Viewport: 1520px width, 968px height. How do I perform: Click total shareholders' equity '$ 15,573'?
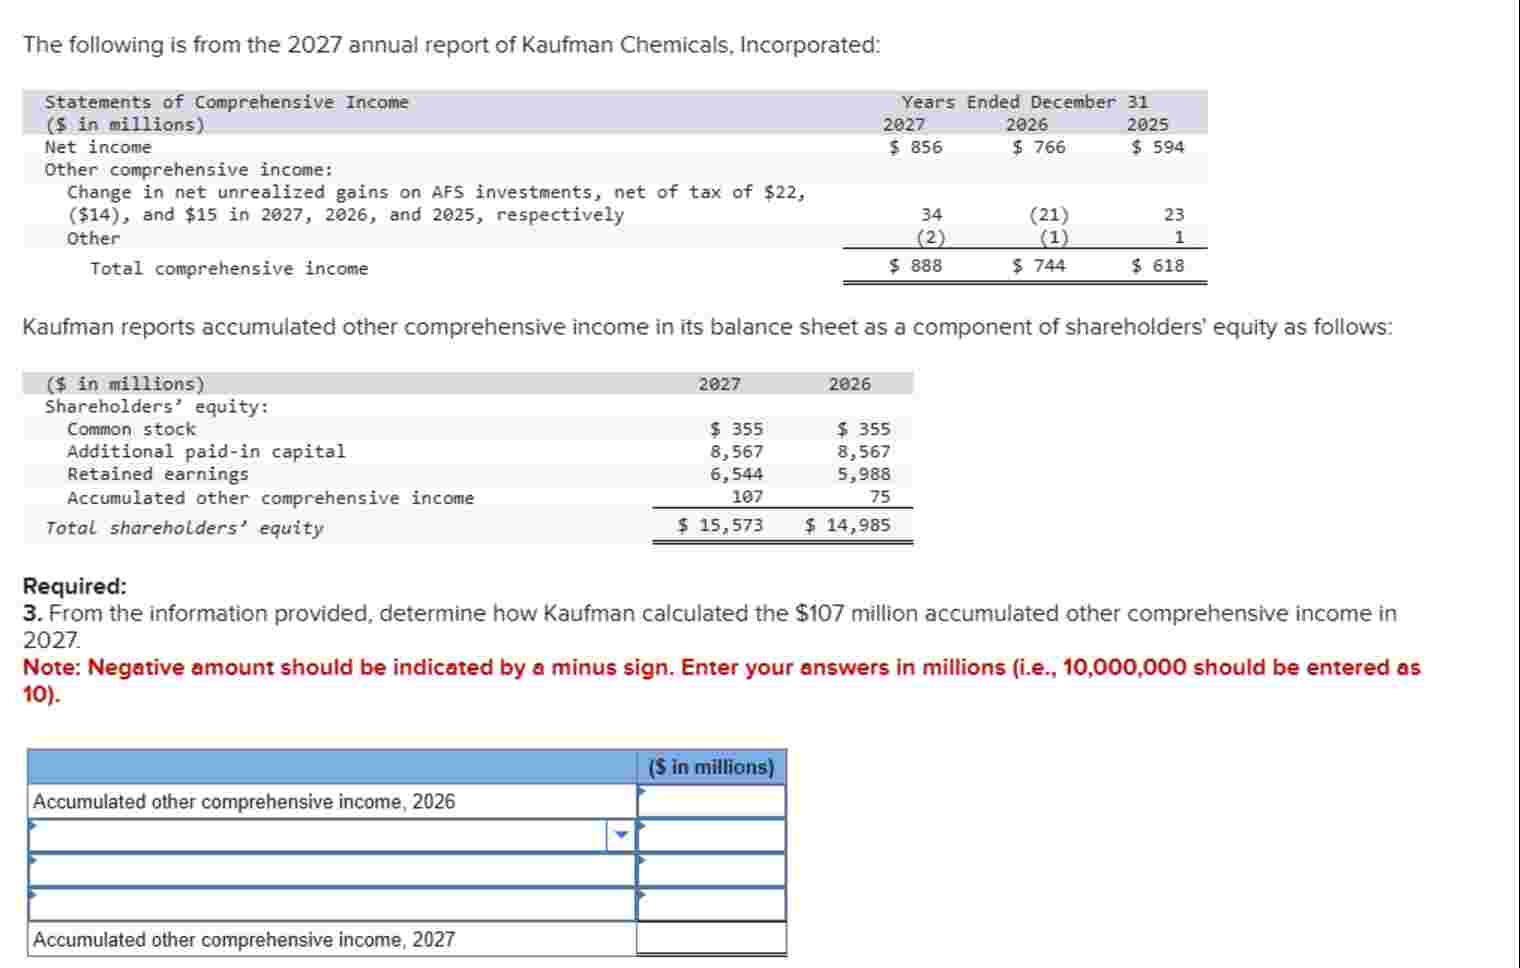pyautogui.click(x=721, y=525)
